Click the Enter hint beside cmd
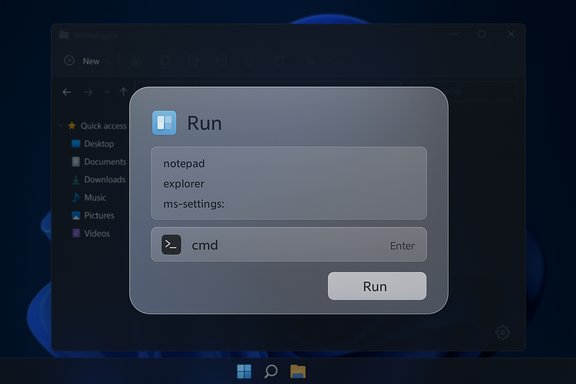Screen dimensions: 576x384 tap(402, 246)
